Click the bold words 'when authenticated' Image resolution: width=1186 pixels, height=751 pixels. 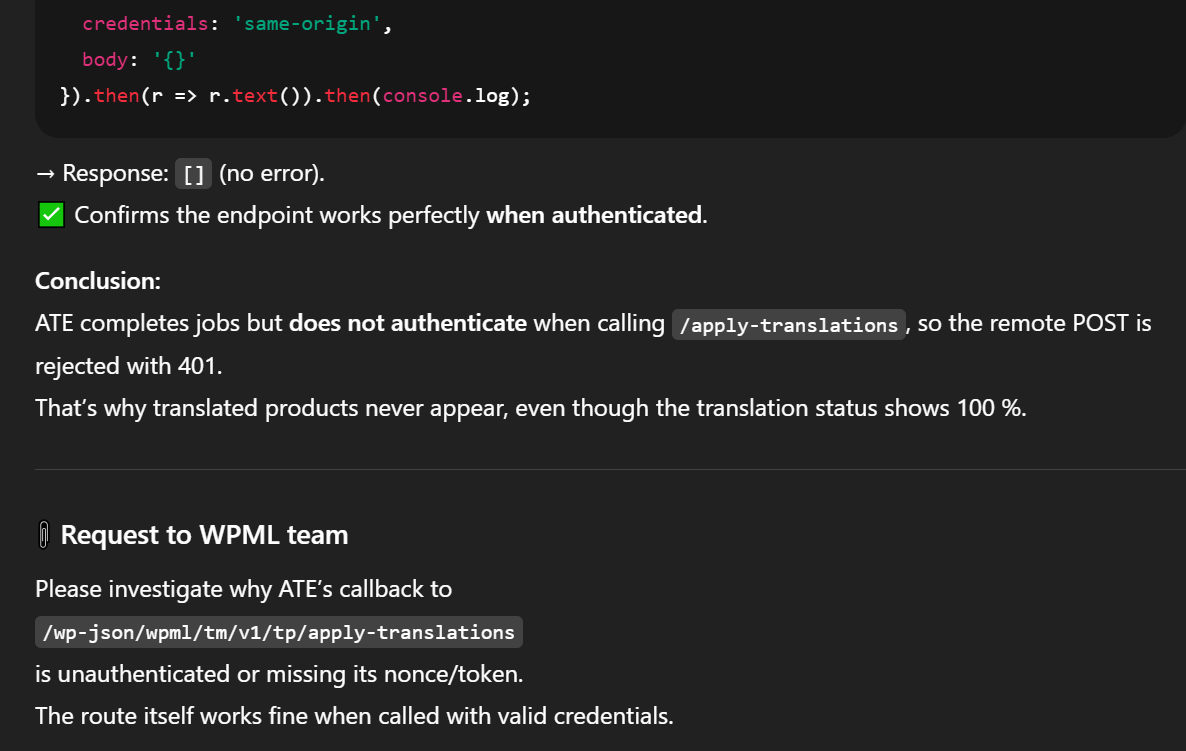tap(594, 215)
